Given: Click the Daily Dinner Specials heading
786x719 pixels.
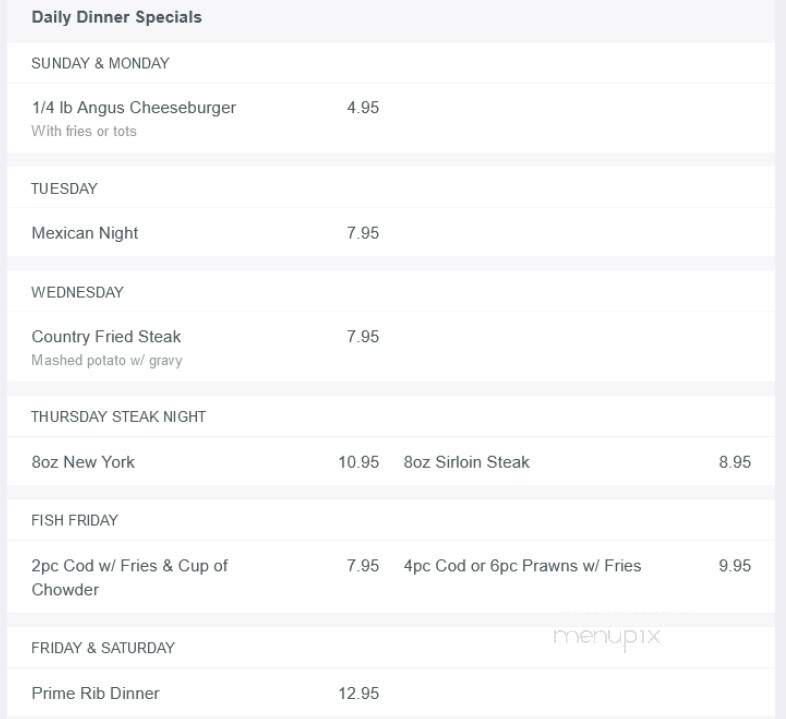Looking at the screenshot, I should [116, 17].
